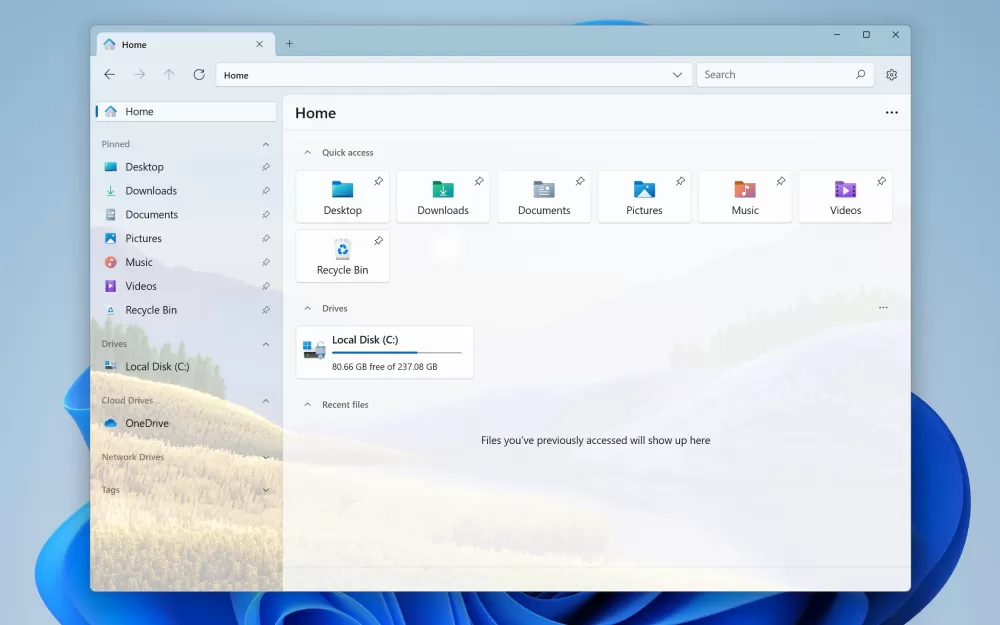Open OneDrive in the sidebar

click(x=186, y=423)
